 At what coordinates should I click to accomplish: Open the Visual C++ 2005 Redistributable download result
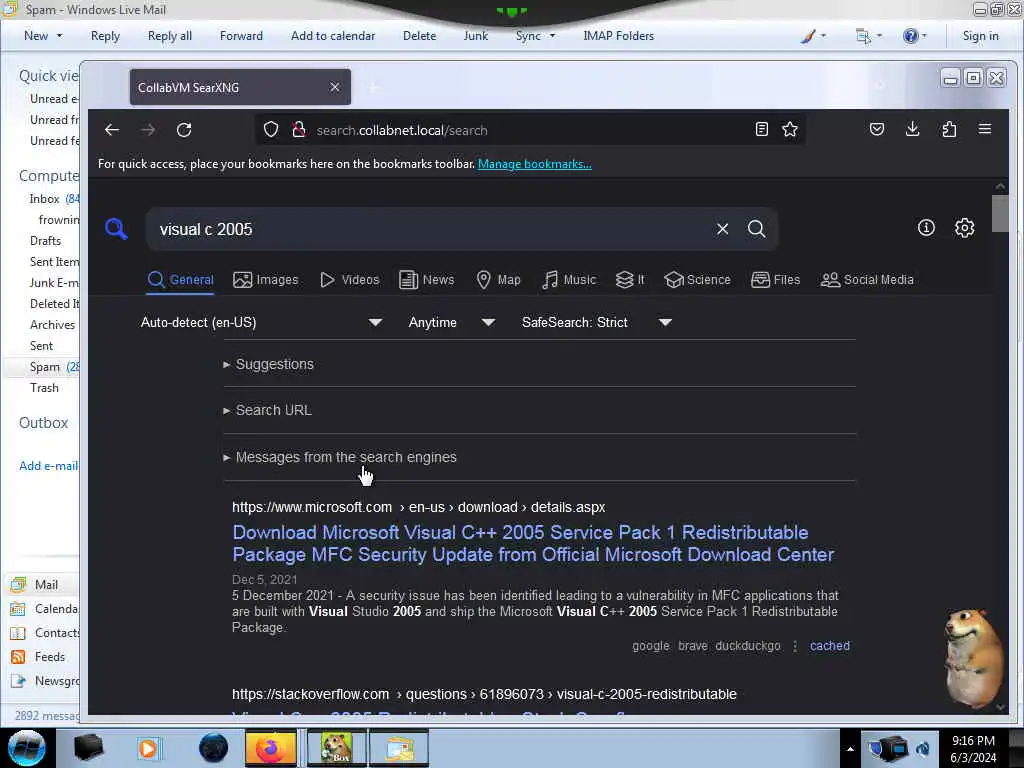click(x=533, y=543)
